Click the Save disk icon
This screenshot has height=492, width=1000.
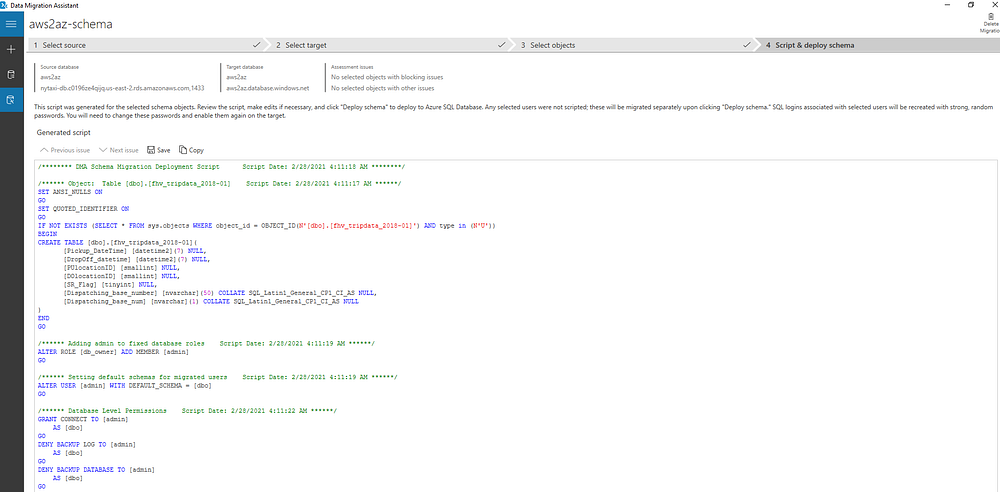(151, 150)
